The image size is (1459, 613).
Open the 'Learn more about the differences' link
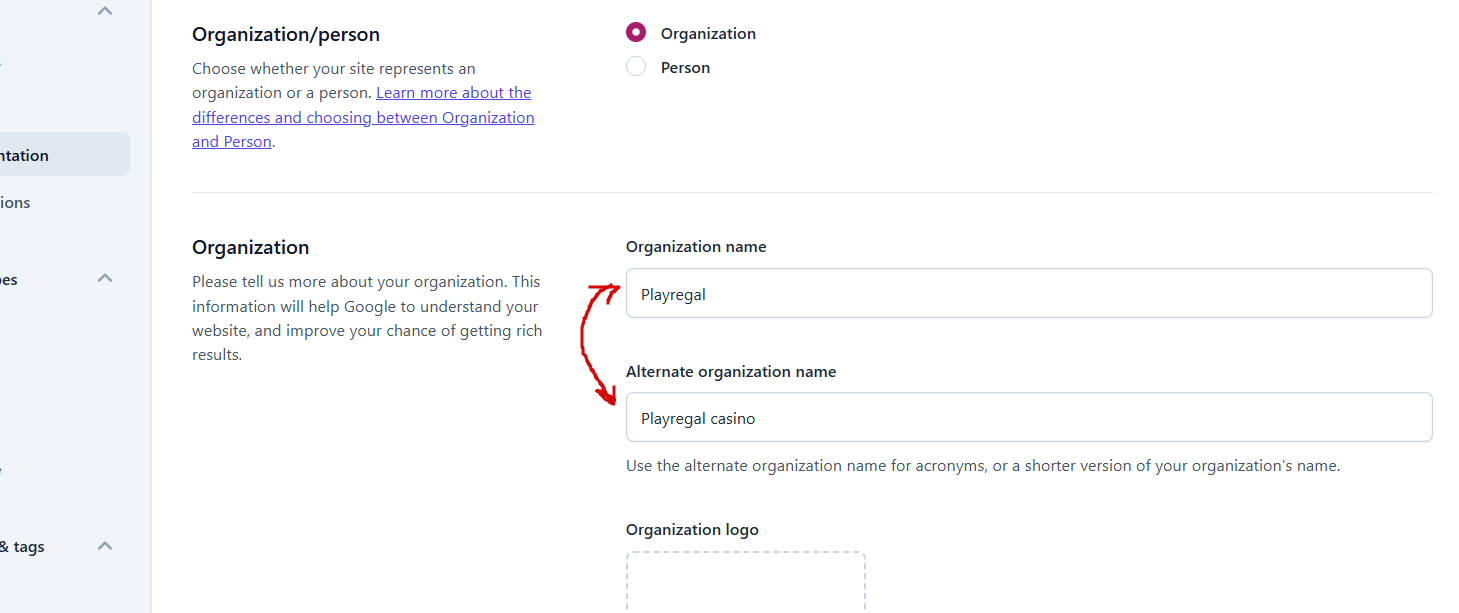pos(453,93)
